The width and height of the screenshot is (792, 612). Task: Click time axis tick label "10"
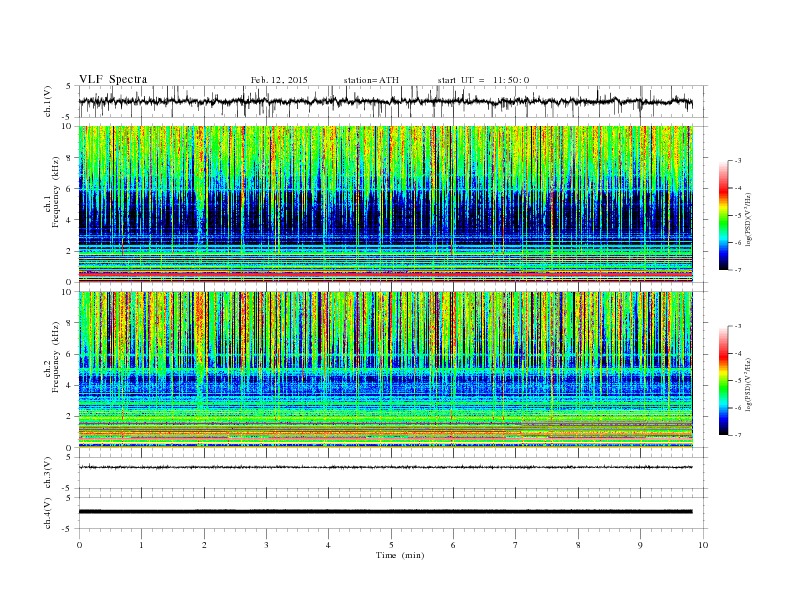703,545
